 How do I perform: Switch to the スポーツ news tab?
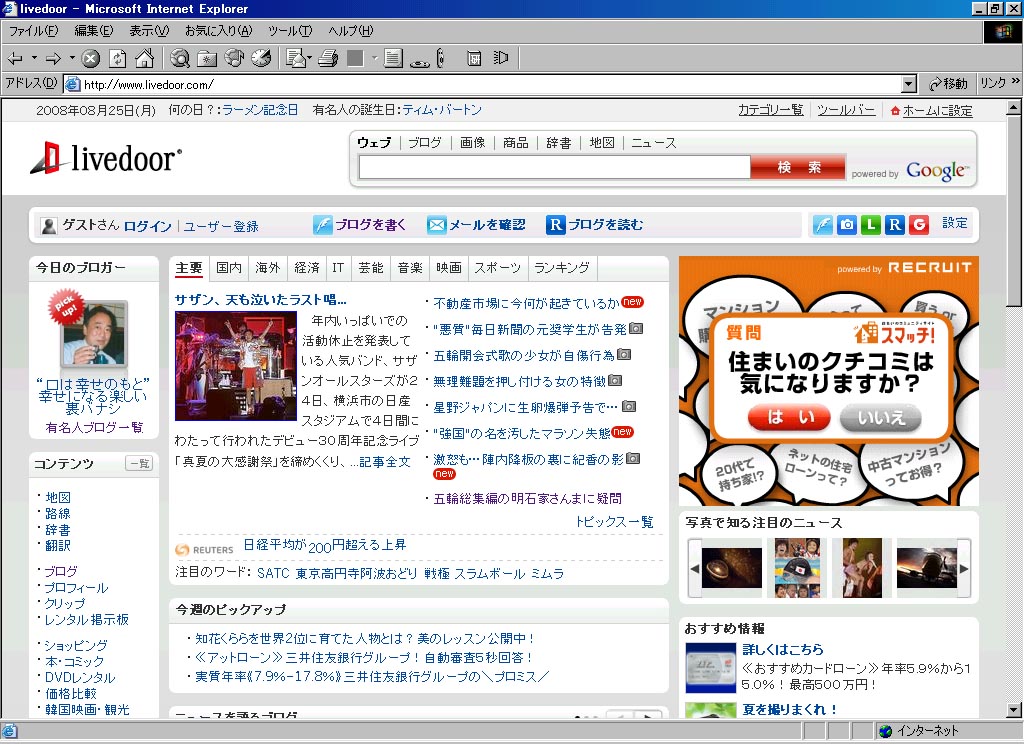498,268
